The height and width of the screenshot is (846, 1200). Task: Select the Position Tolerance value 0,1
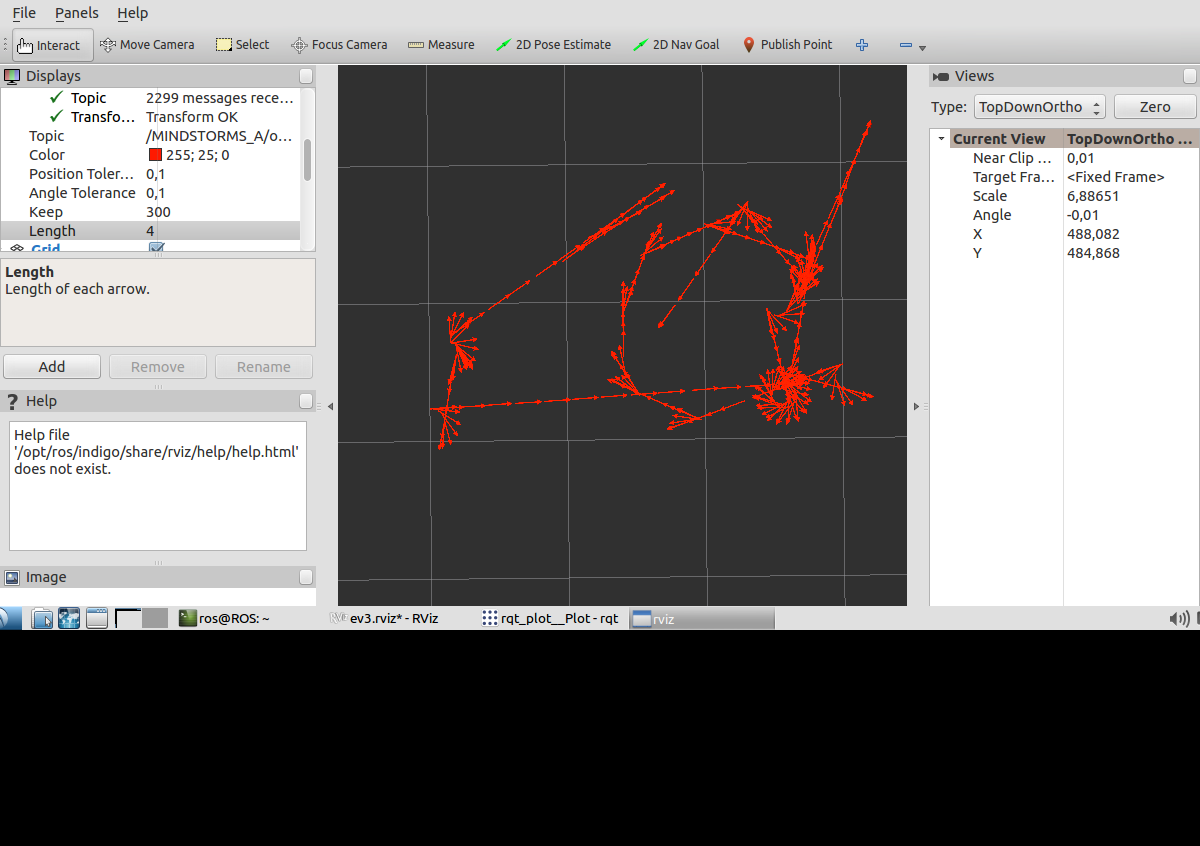pyautogui.click(x=156, y=174)
